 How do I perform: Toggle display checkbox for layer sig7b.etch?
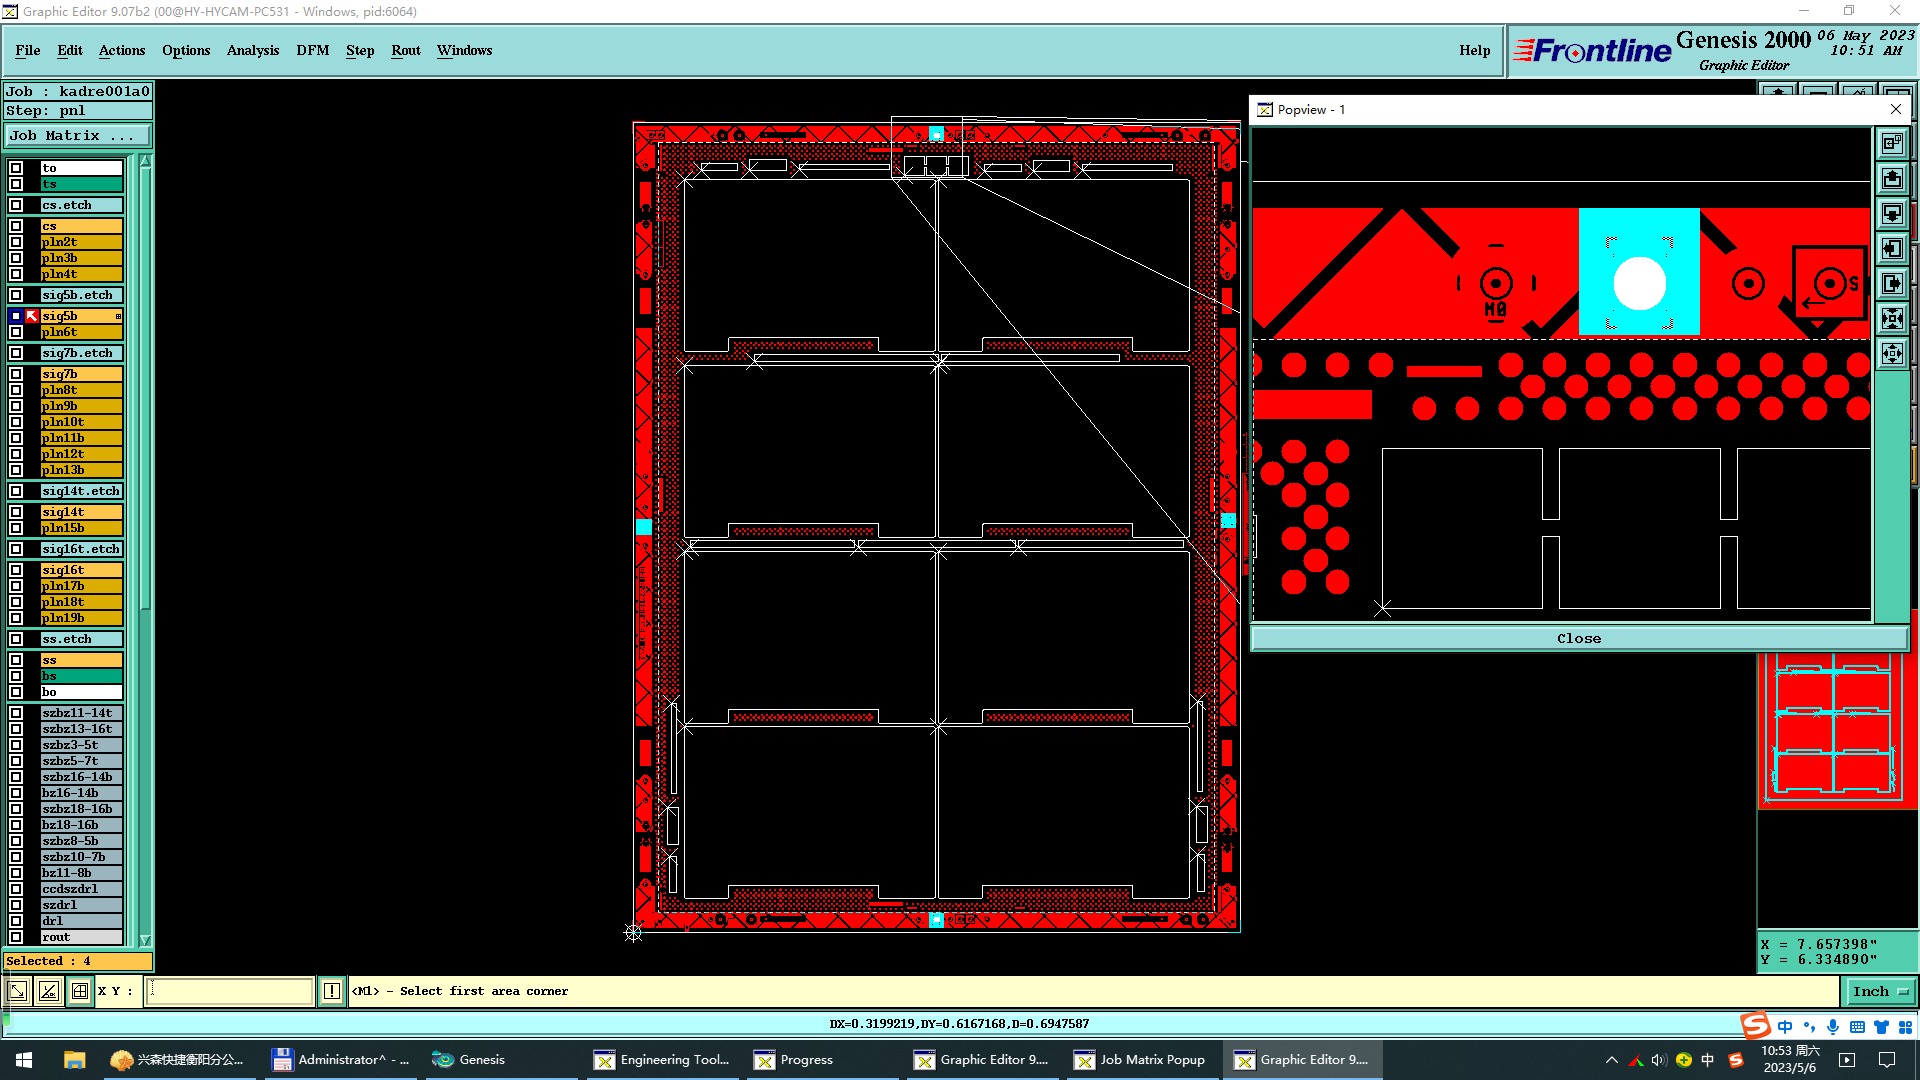16,353
